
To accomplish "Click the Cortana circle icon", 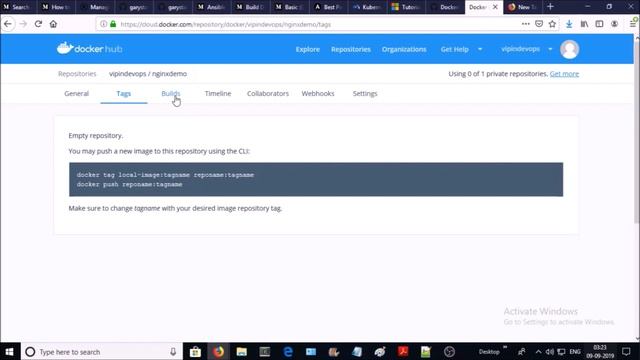I will click(30, 351).
